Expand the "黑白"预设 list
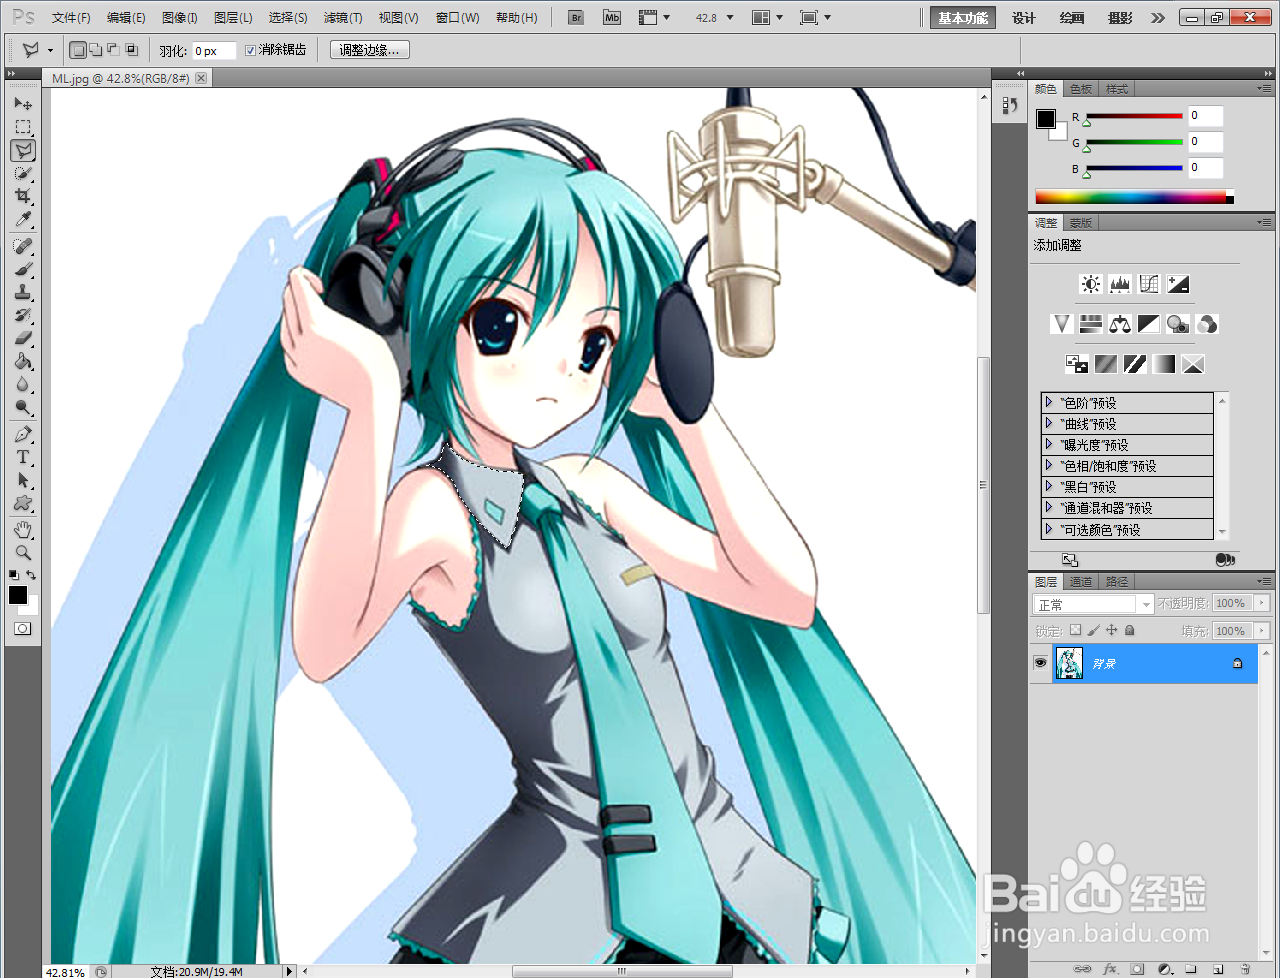 pos(1049,486)
